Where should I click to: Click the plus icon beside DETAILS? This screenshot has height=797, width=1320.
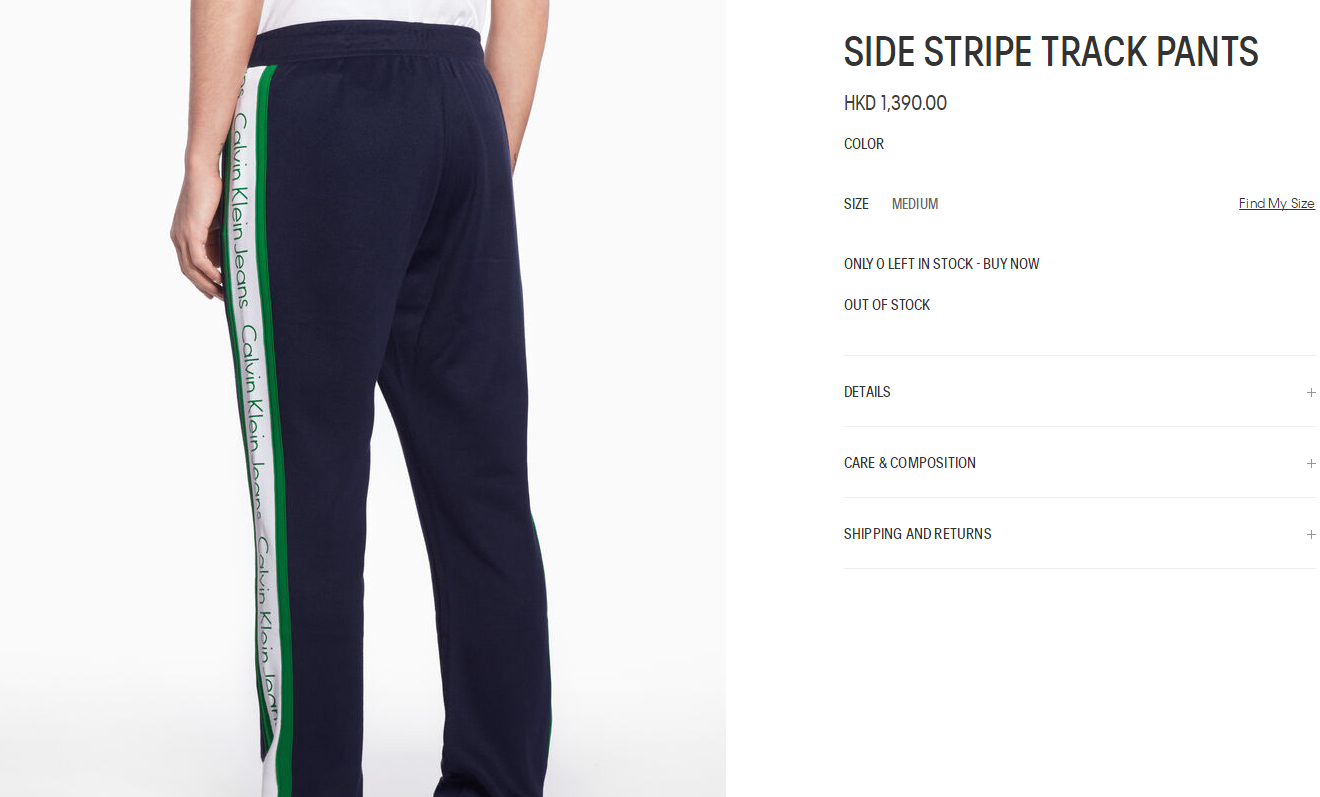1310,392
